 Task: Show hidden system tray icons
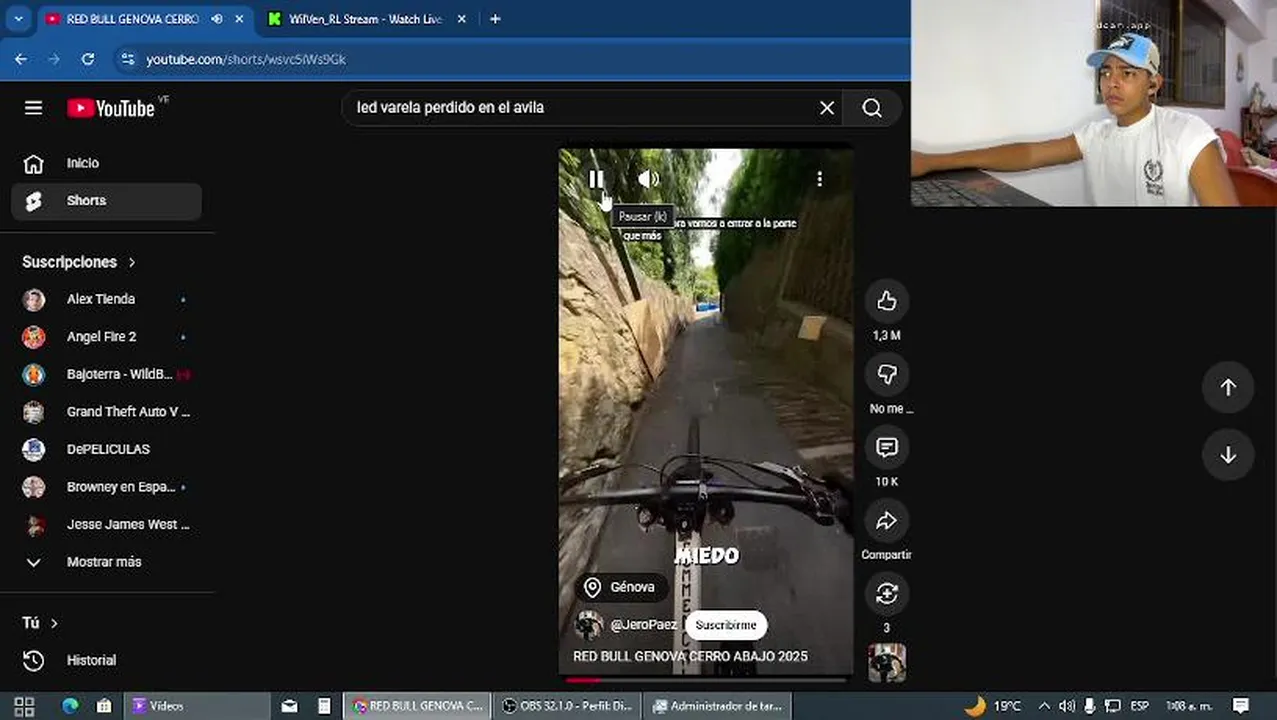[1044, 706]
